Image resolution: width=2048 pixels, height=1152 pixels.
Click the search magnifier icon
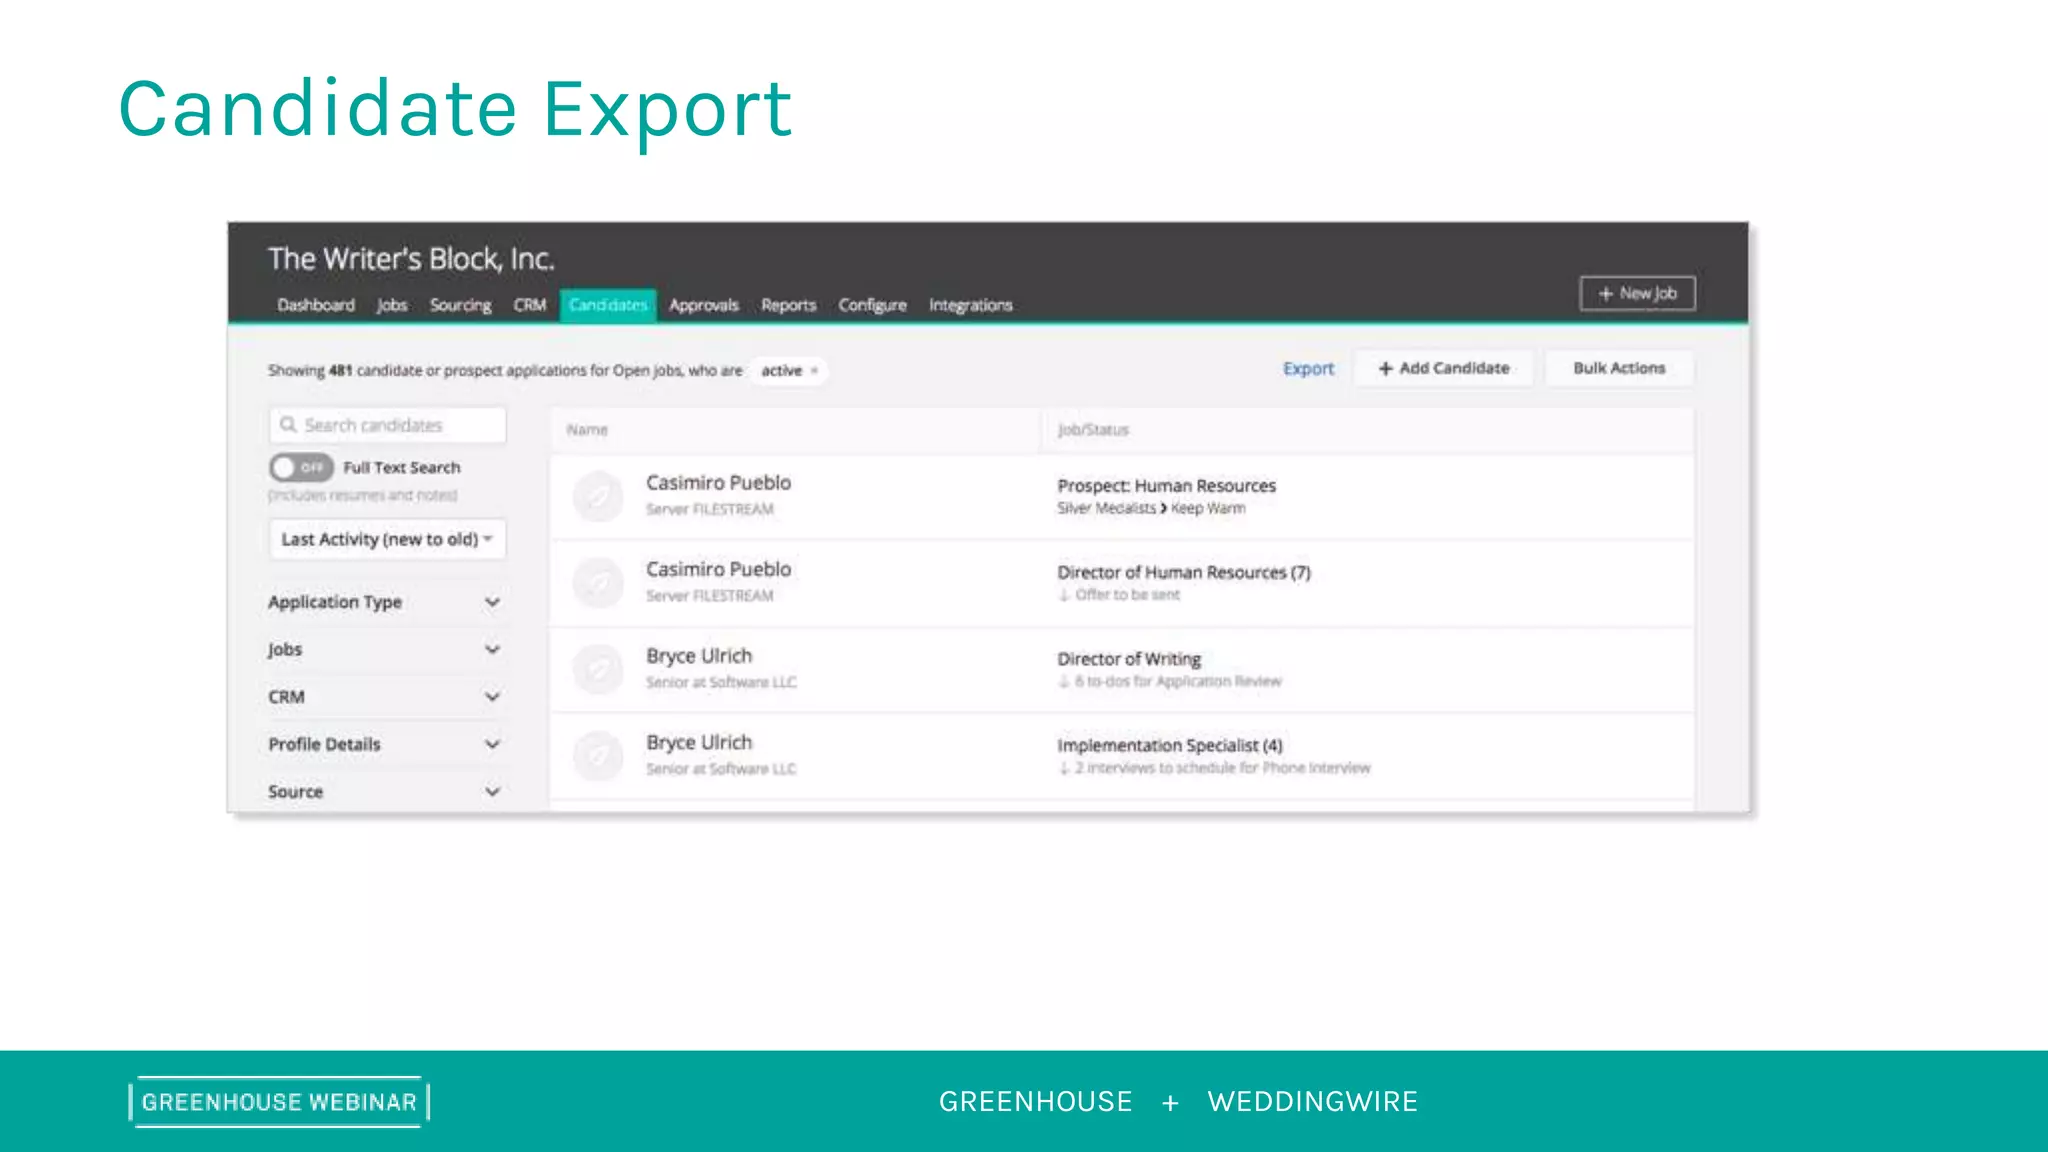(288, 425)
